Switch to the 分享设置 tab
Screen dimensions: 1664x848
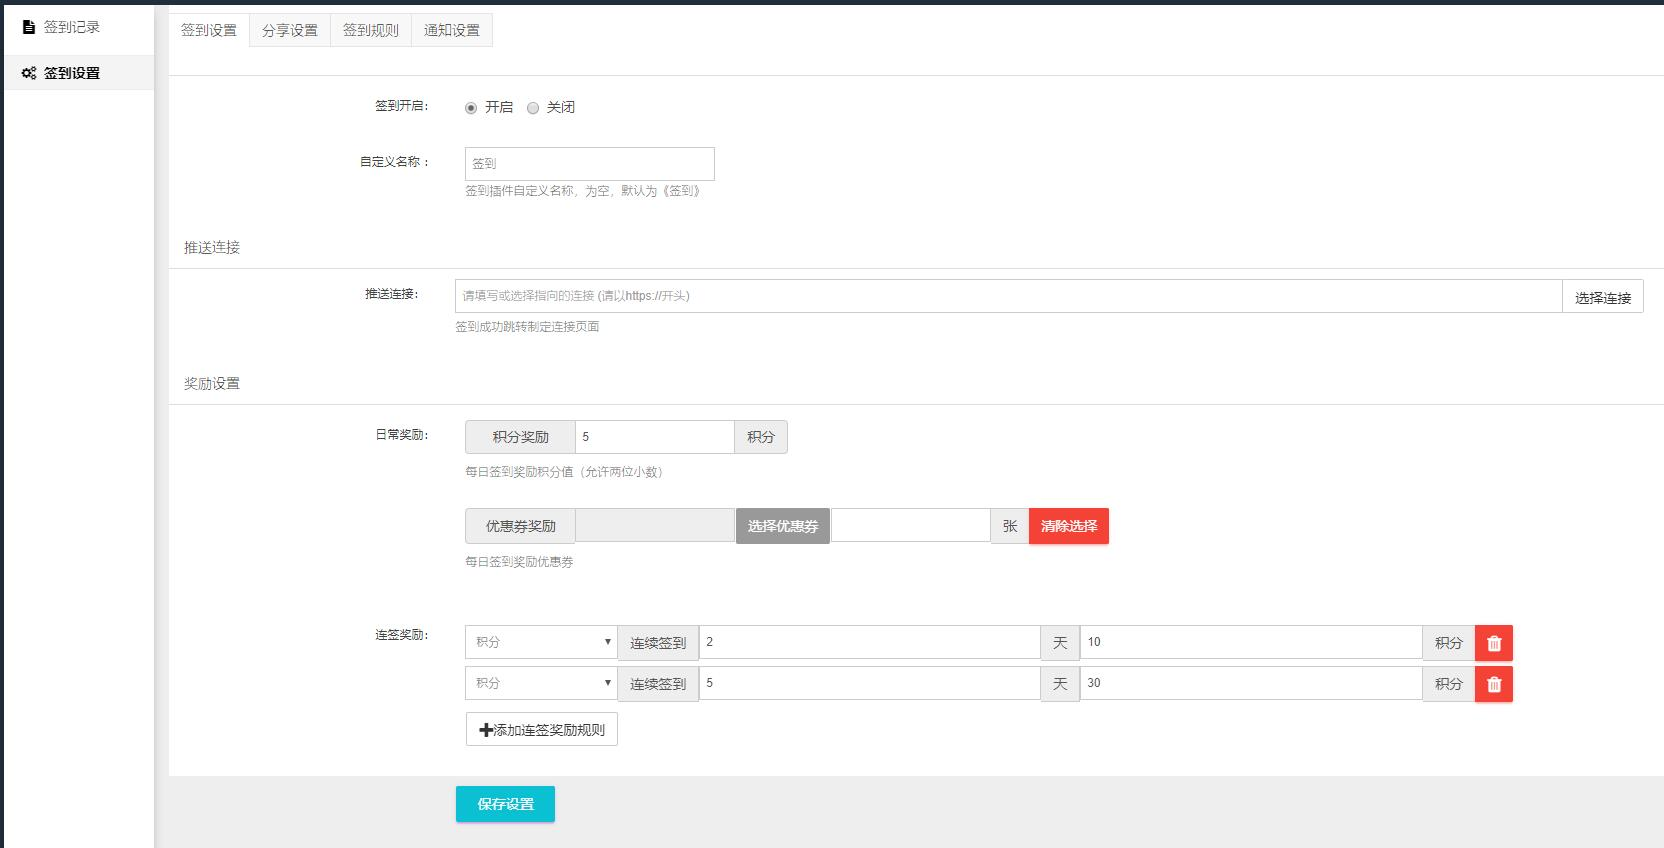click(x=290, y=30)
